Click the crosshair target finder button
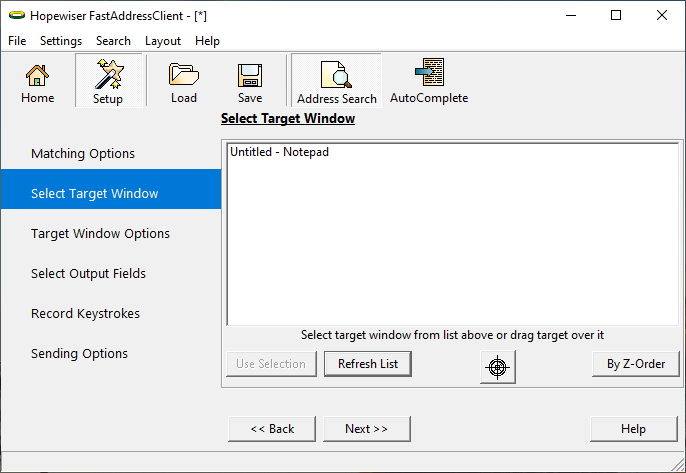This screenshot has height=473, width=686. pos(497,367)
